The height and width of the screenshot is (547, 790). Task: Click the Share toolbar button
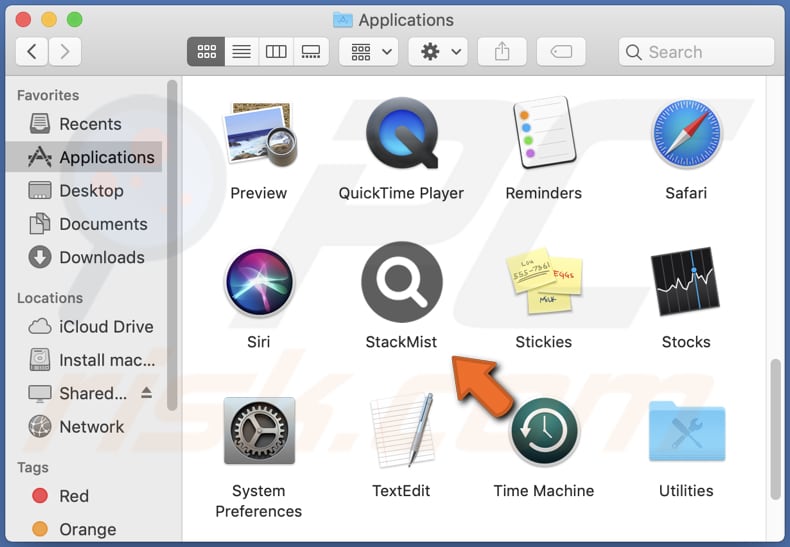point(502,51)
